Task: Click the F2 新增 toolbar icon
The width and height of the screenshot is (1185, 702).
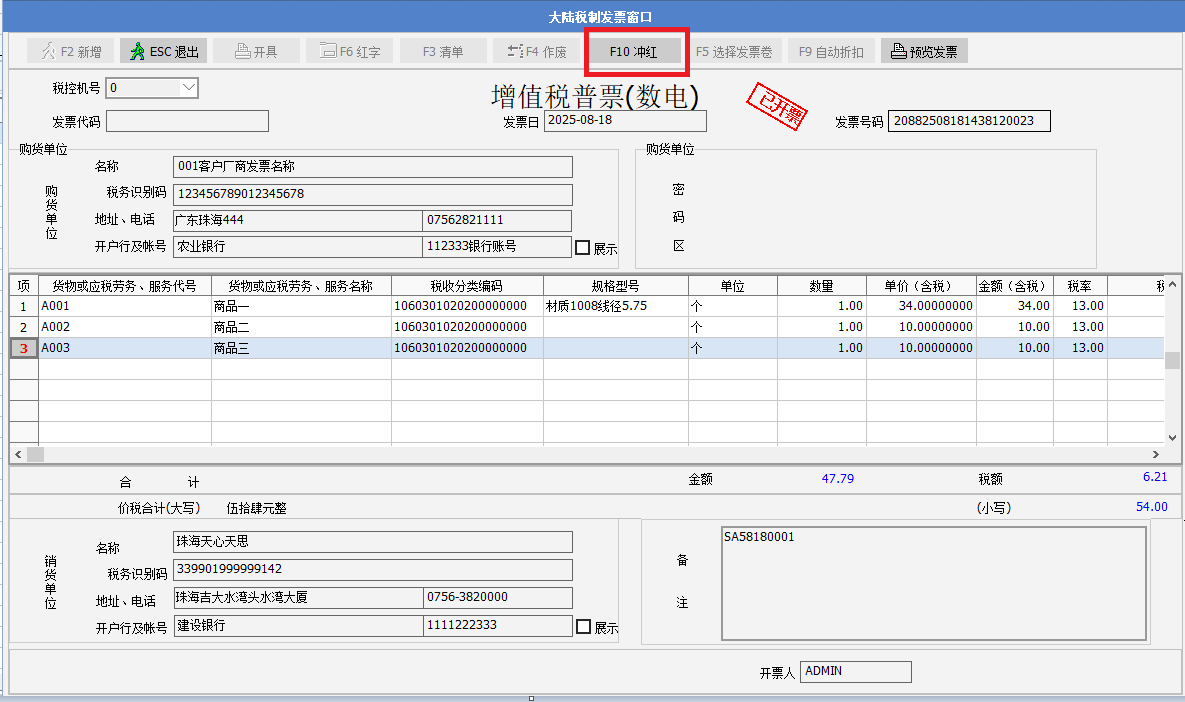Action: [48, 51]
